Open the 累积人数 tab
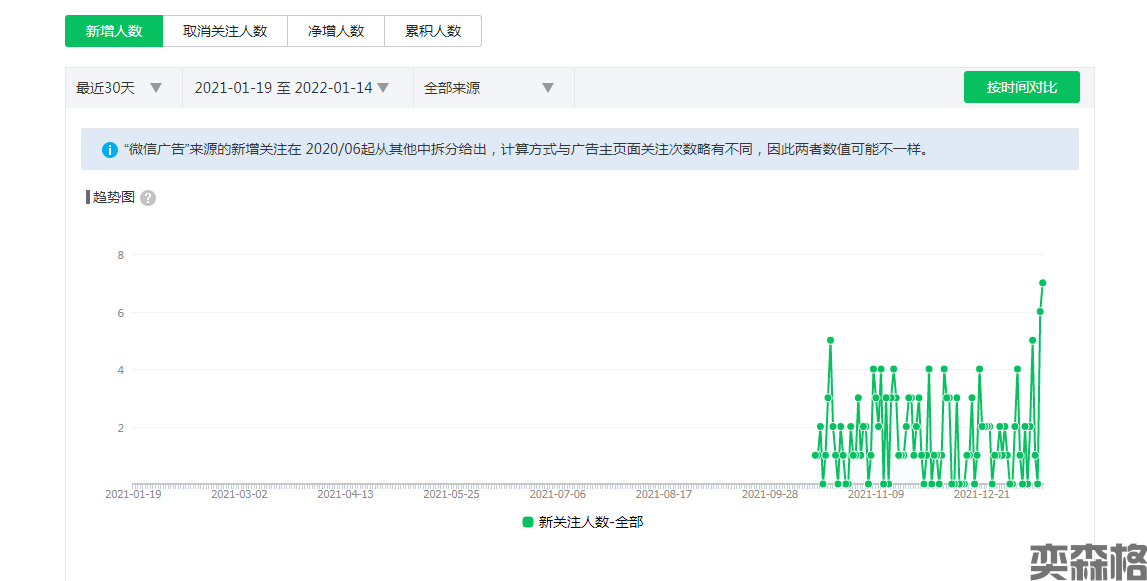 pyautogui.click(x=433, y=31)
